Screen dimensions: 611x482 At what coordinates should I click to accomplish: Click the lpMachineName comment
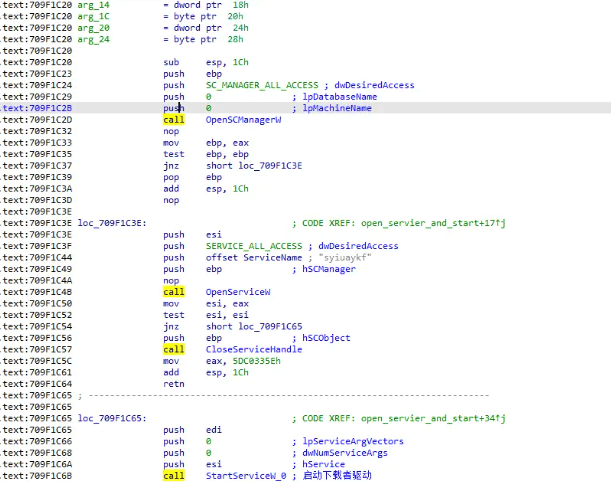[x=337, y=108]
